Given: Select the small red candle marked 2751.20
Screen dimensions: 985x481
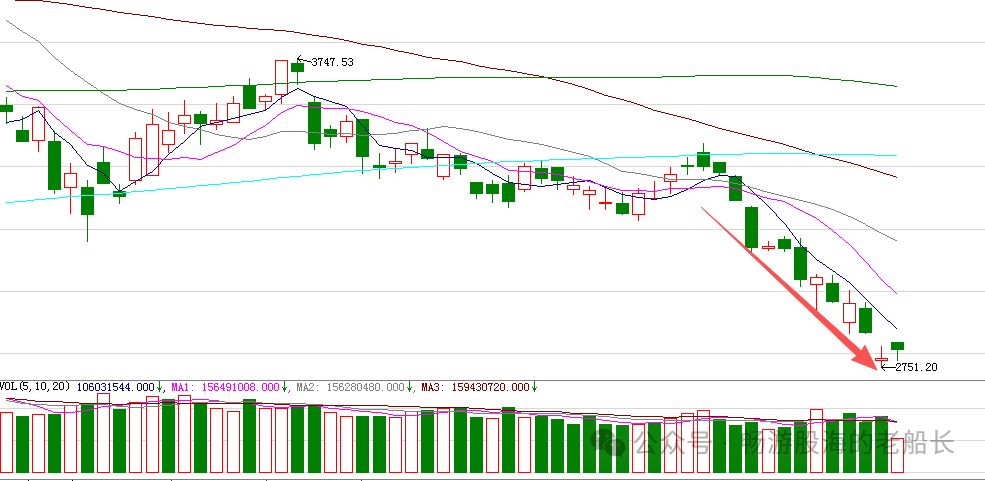Looking at the screenshot, I should pos(881,357).
